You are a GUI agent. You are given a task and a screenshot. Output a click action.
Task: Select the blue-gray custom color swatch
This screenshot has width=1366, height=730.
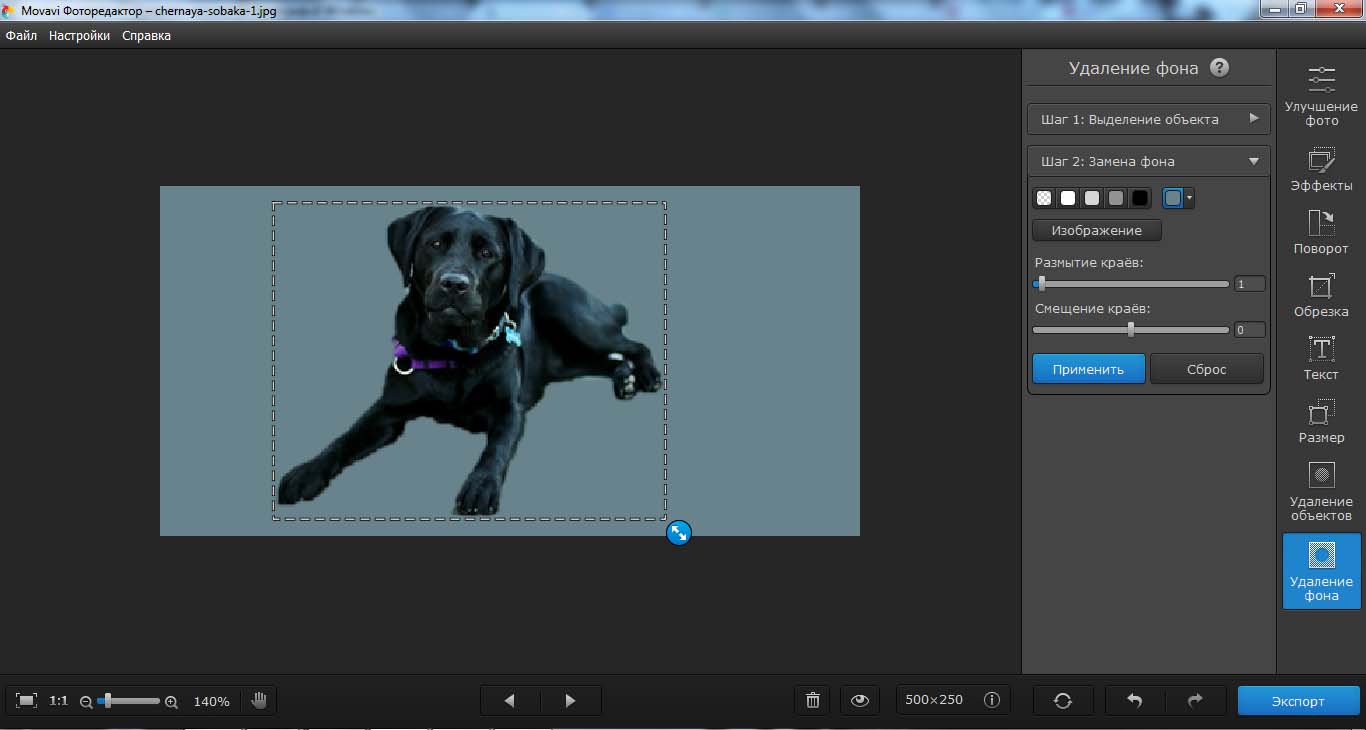(x=1173, y=198)
